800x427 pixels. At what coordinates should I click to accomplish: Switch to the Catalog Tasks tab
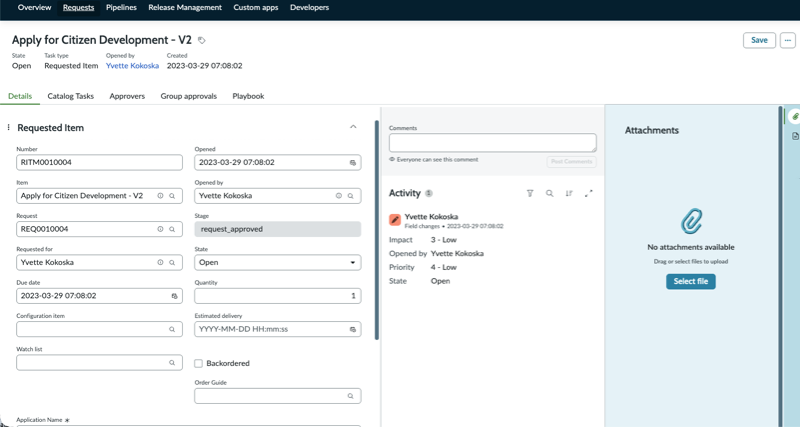(70, 96)
